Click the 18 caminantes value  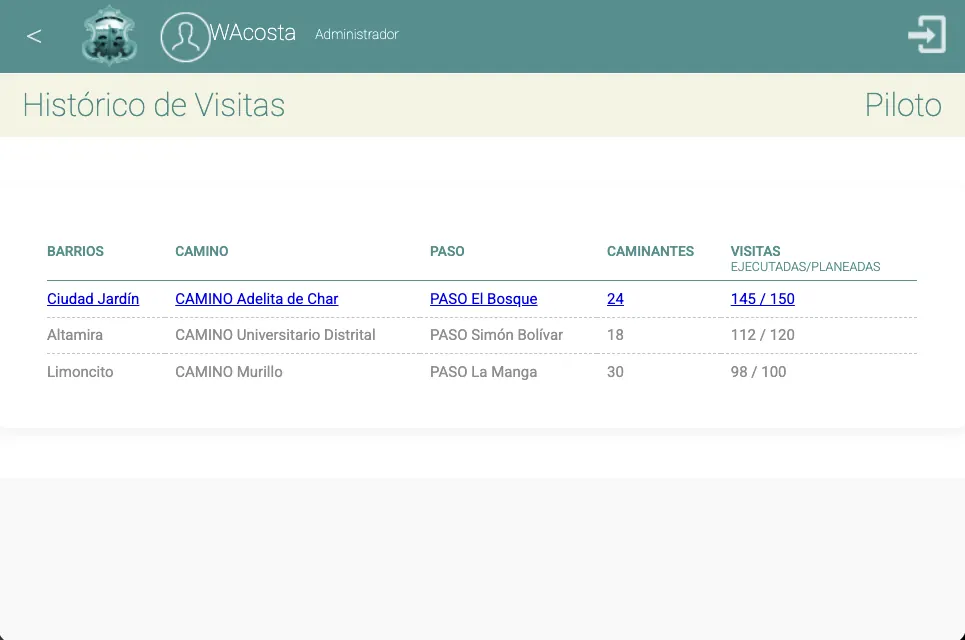click(615, 335)
